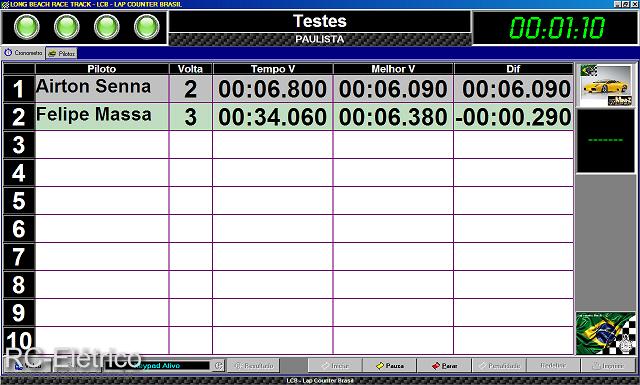Click the Brazil flag checkered image

(606, 334)
